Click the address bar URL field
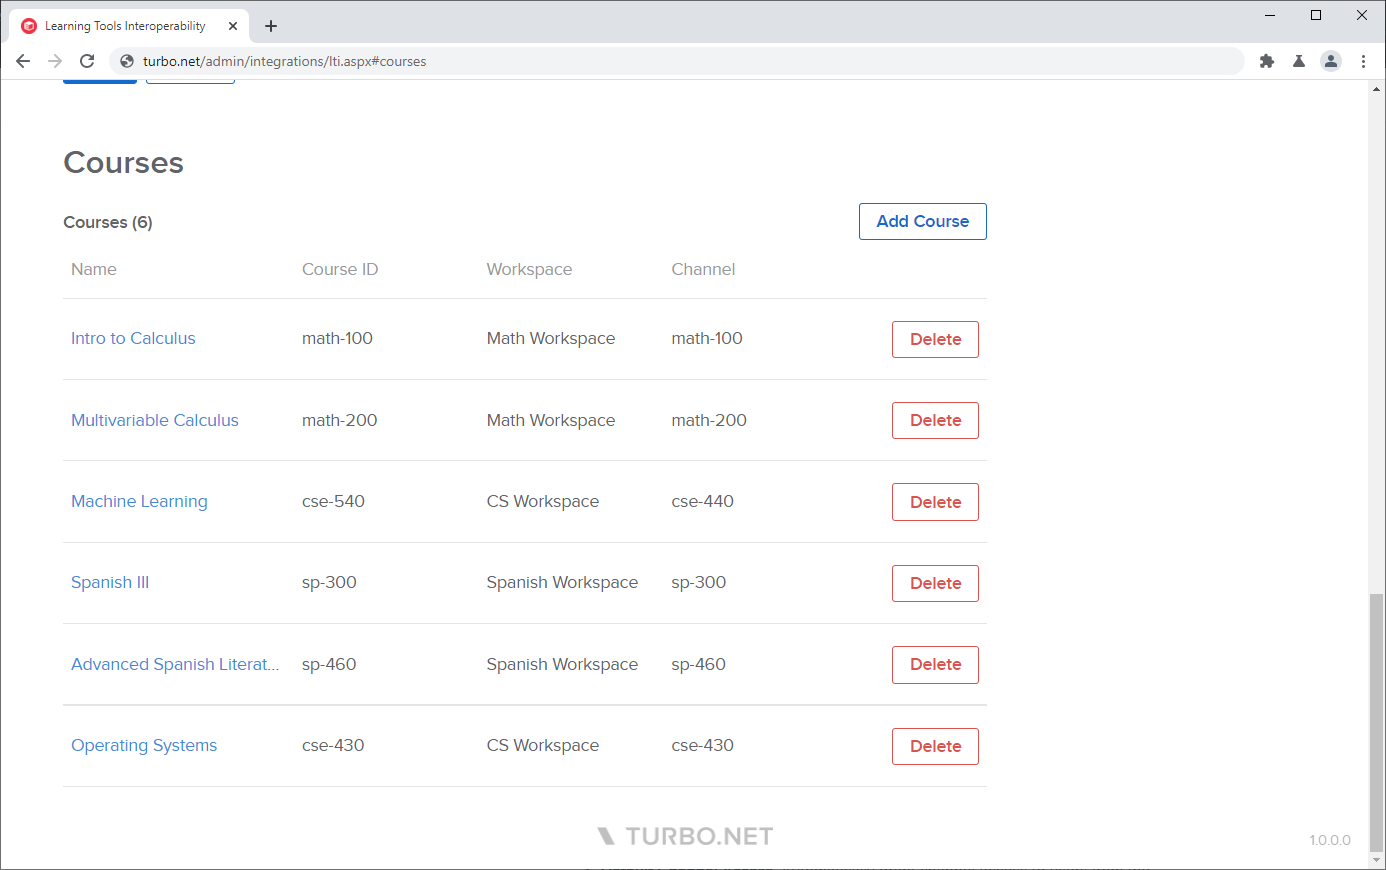Viewport: 1386px width, 870px height. (x=680, y=61)
